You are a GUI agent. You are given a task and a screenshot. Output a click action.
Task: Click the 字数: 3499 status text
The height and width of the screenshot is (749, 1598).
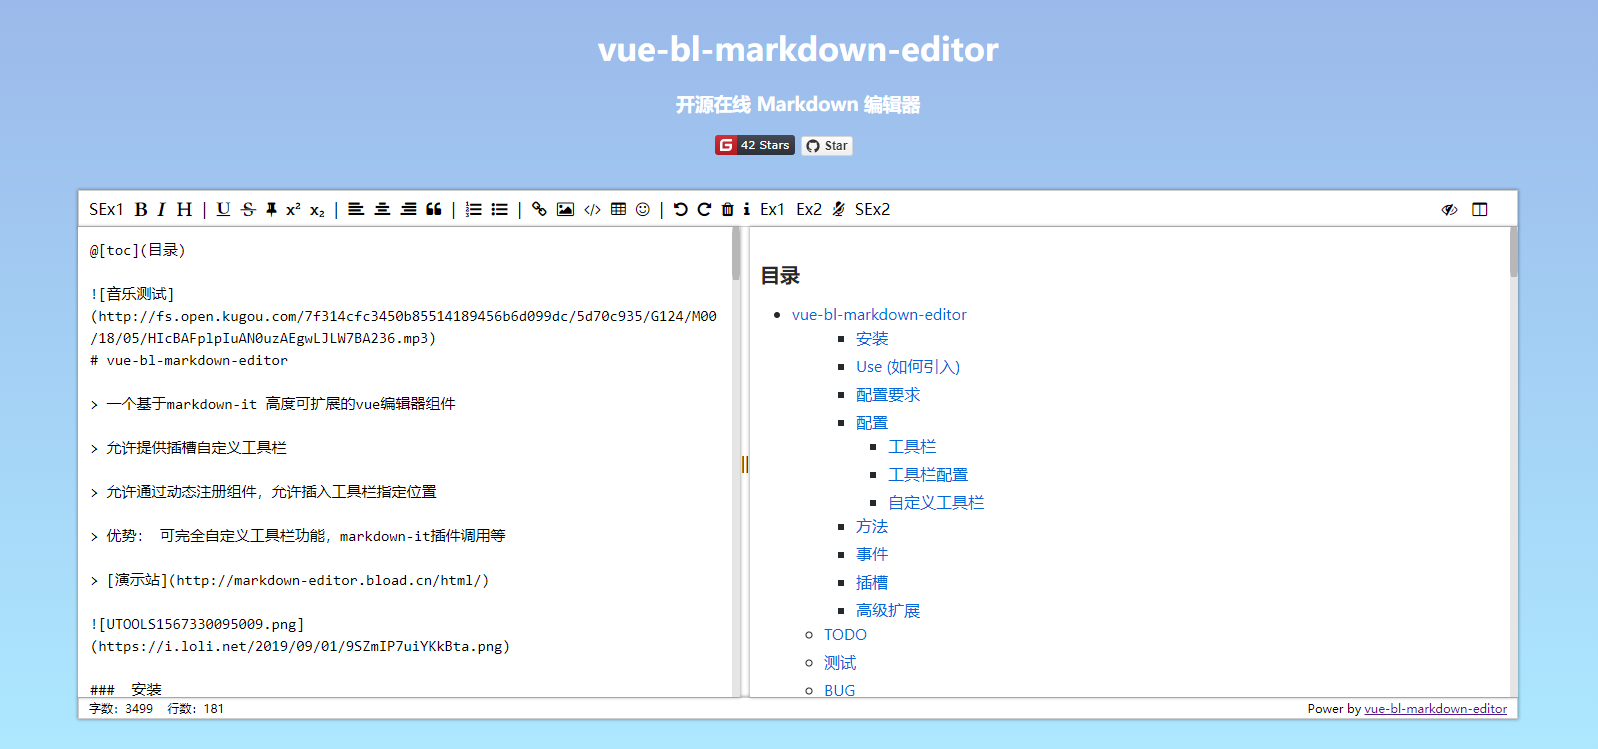click(121, 708)
